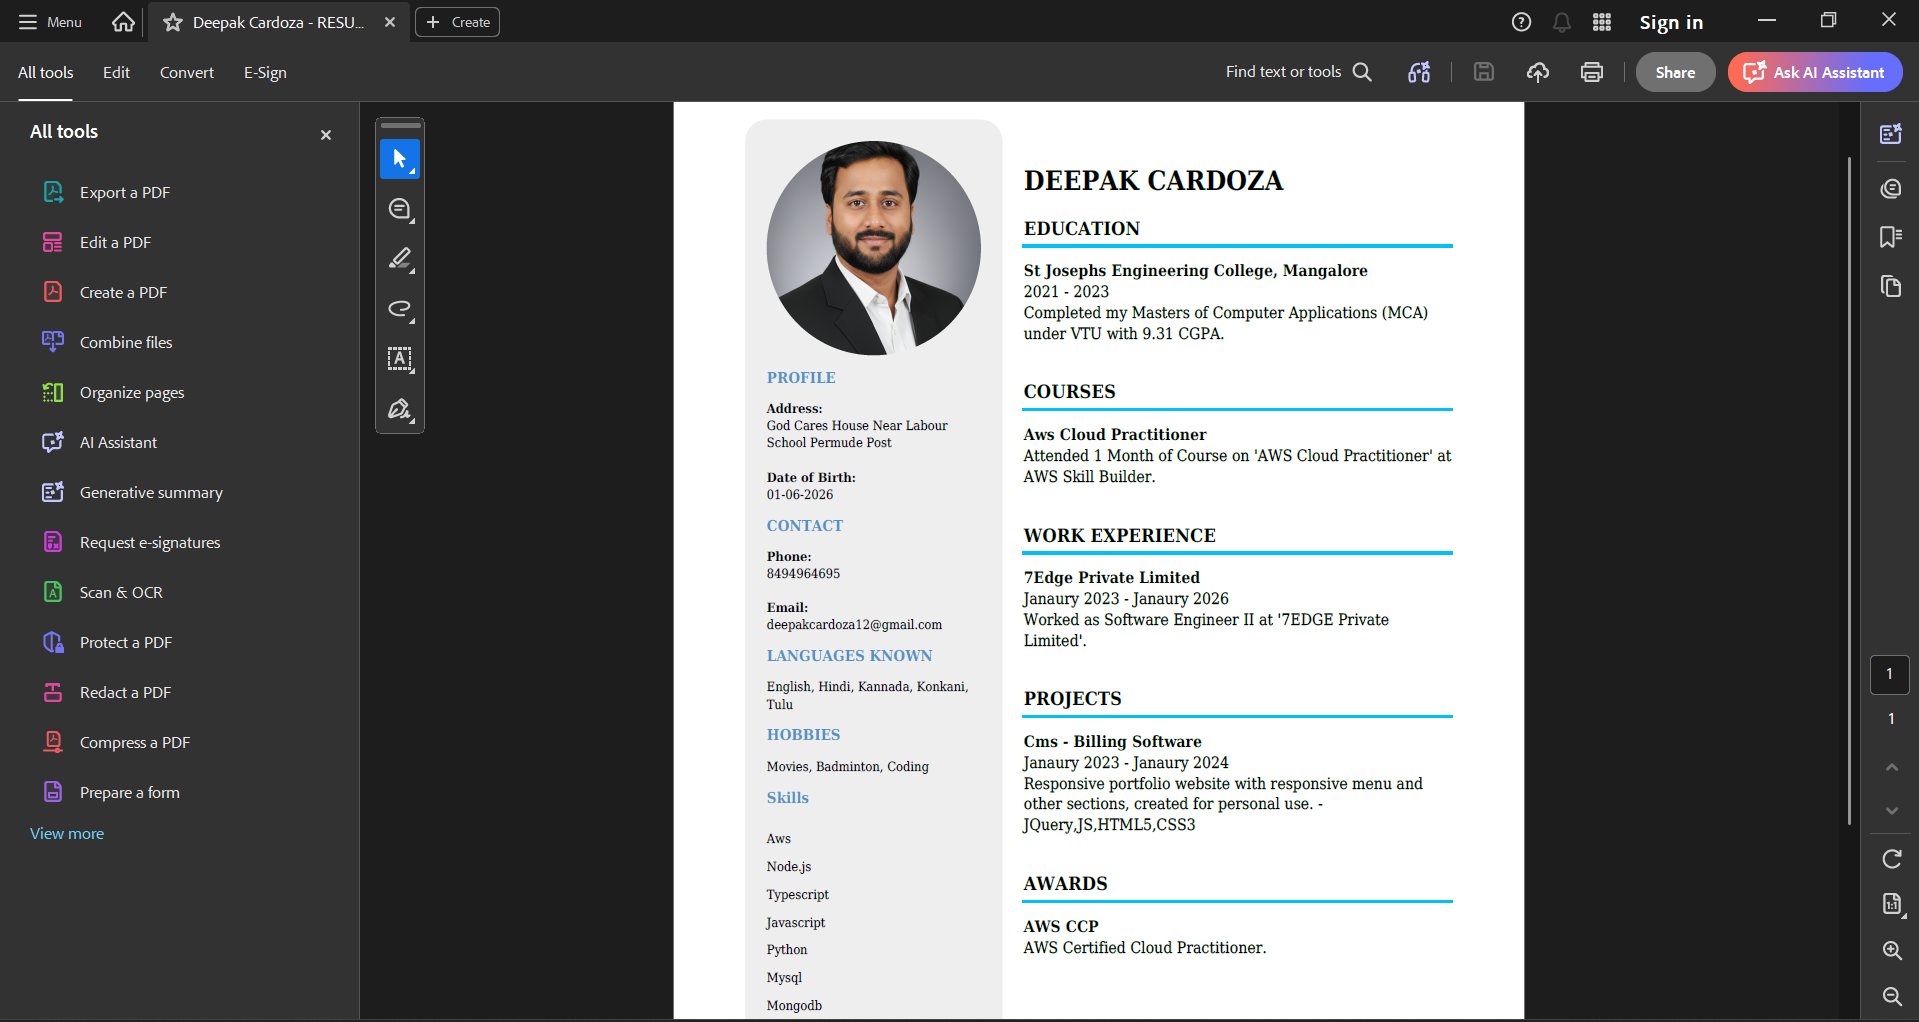Viewport: 1919px width, 1022px height.
Task: Open the Ask AI Assistant button
Action: click(x=1815, y=72)
